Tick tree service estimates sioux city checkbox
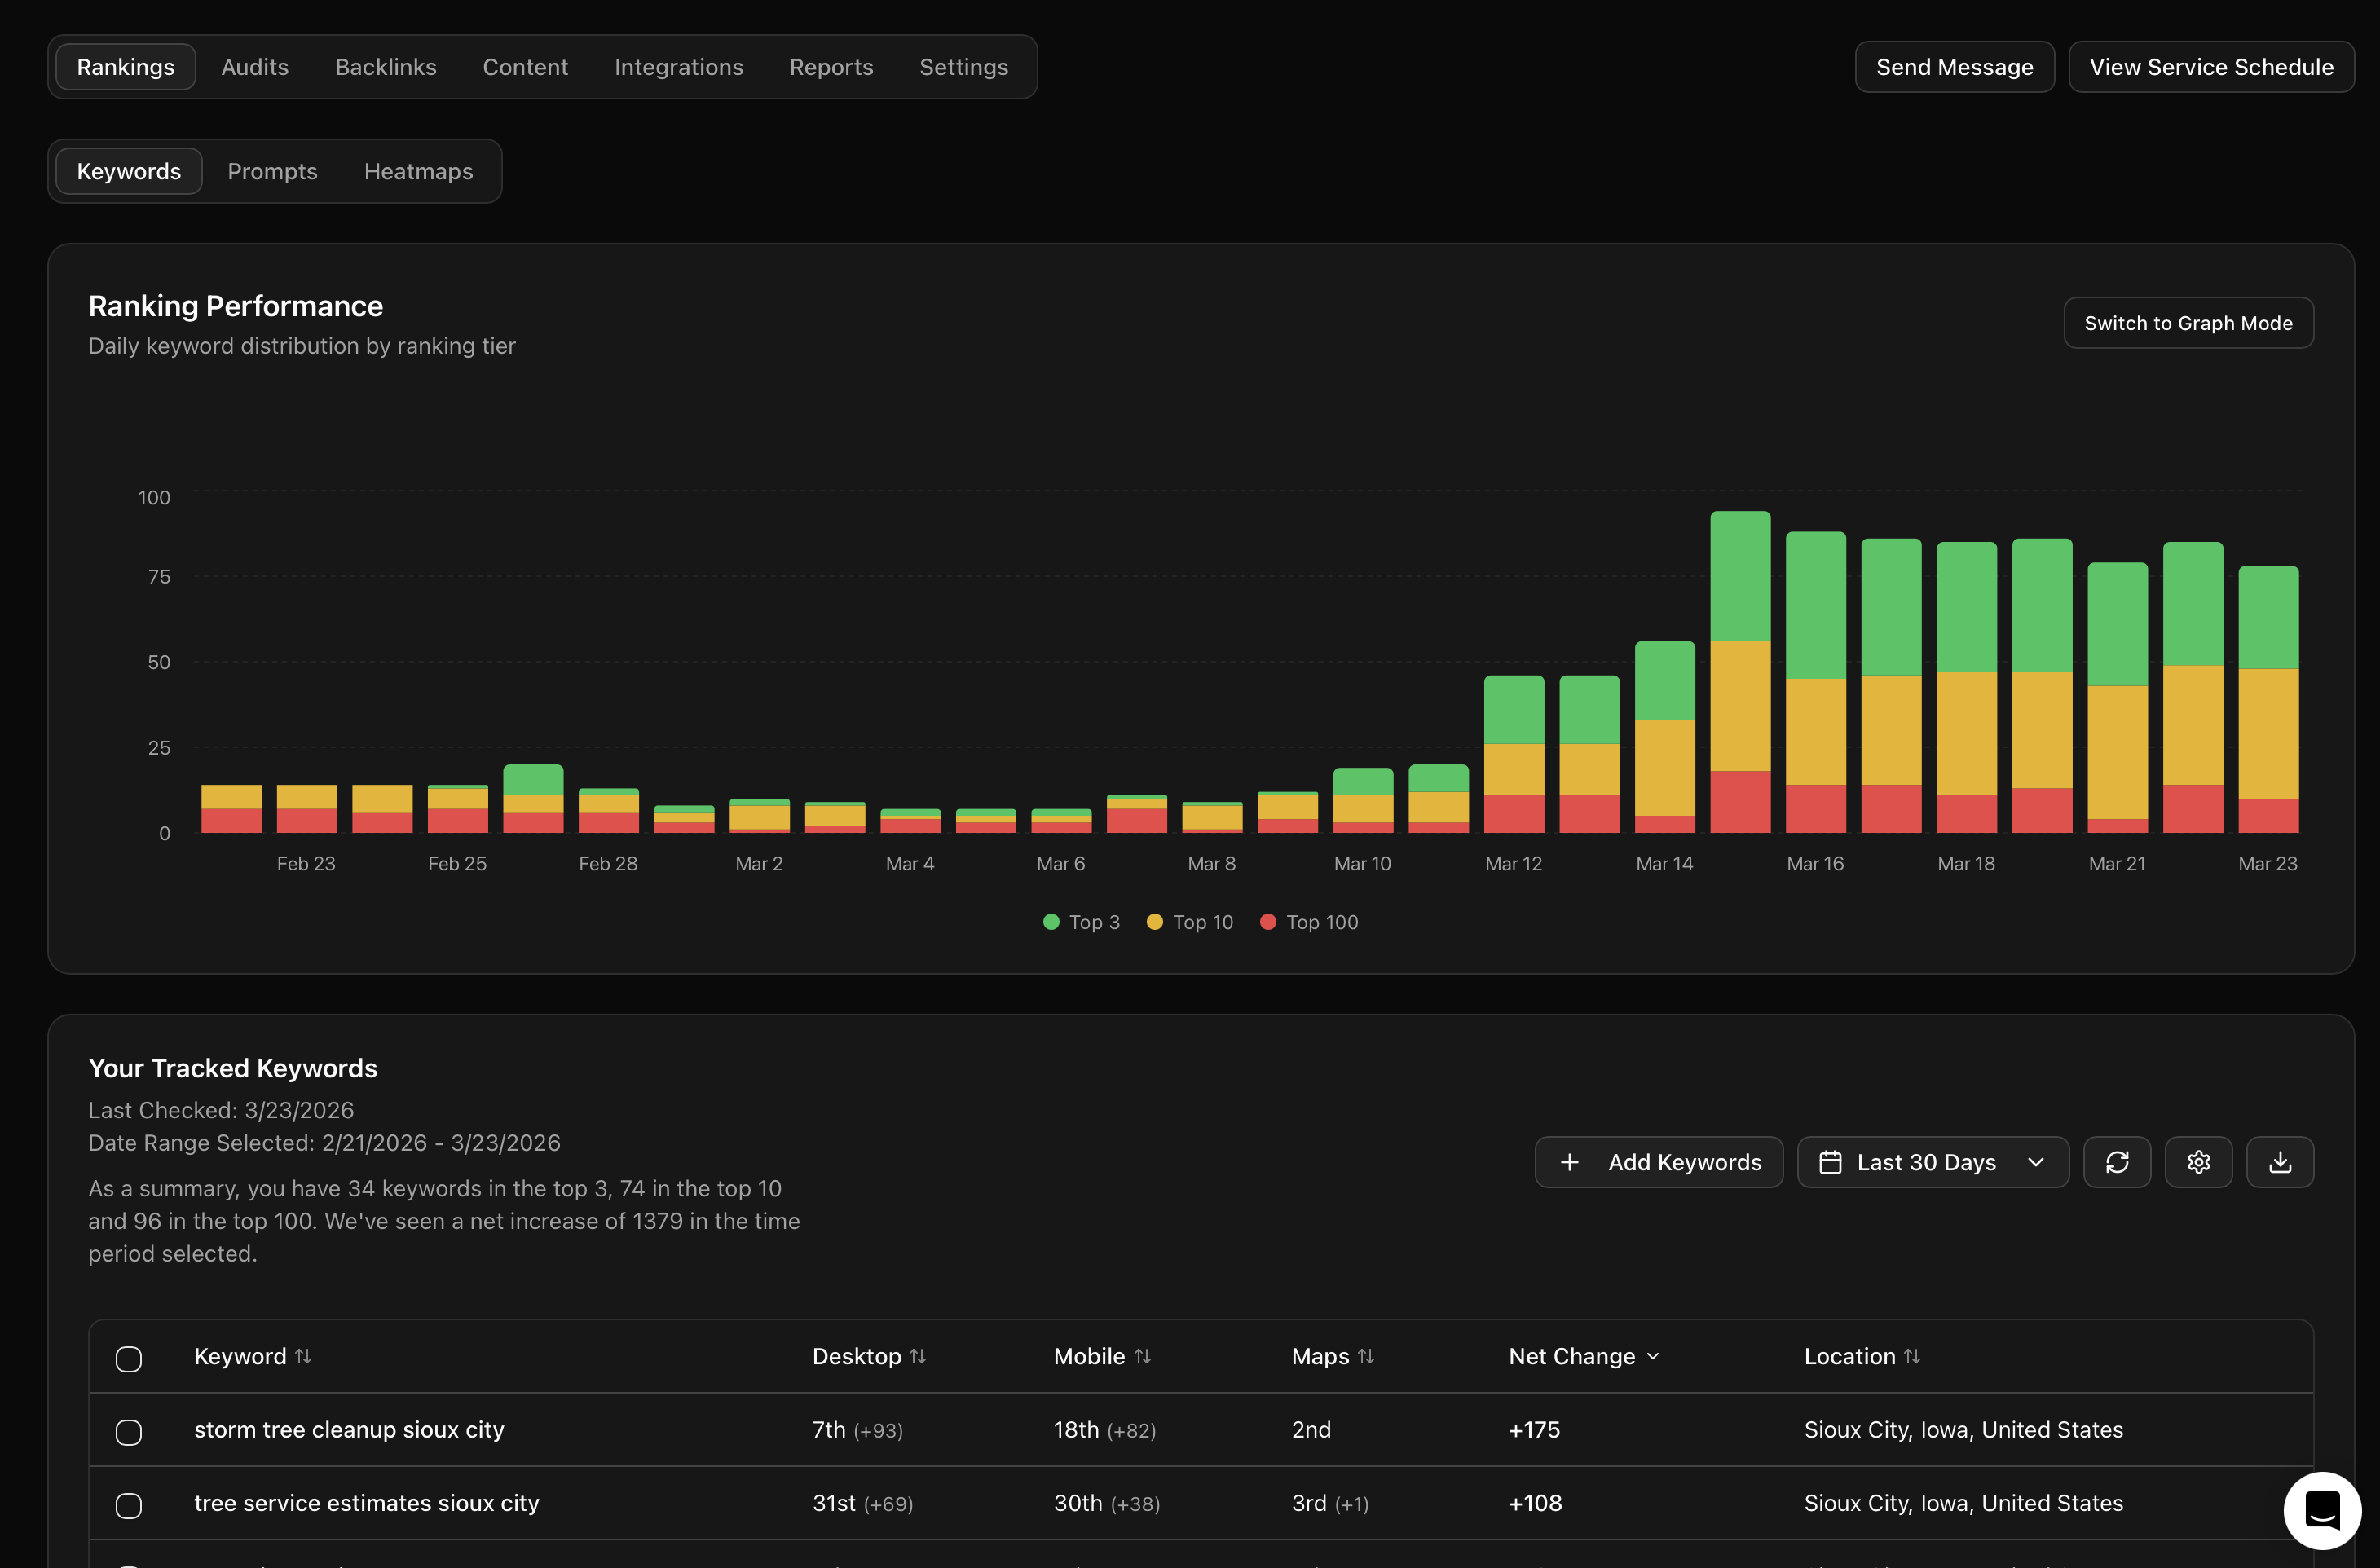2380x1568 pixels. (x=129, y=1504)
